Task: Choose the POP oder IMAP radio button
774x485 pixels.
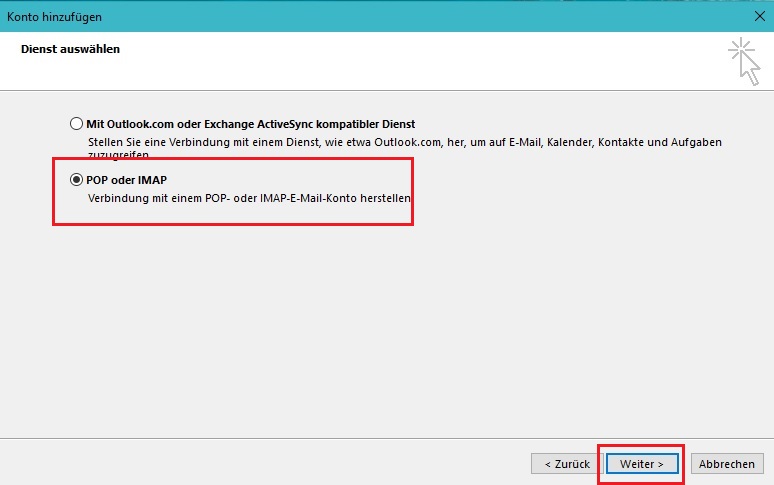Action: (76, 180)
